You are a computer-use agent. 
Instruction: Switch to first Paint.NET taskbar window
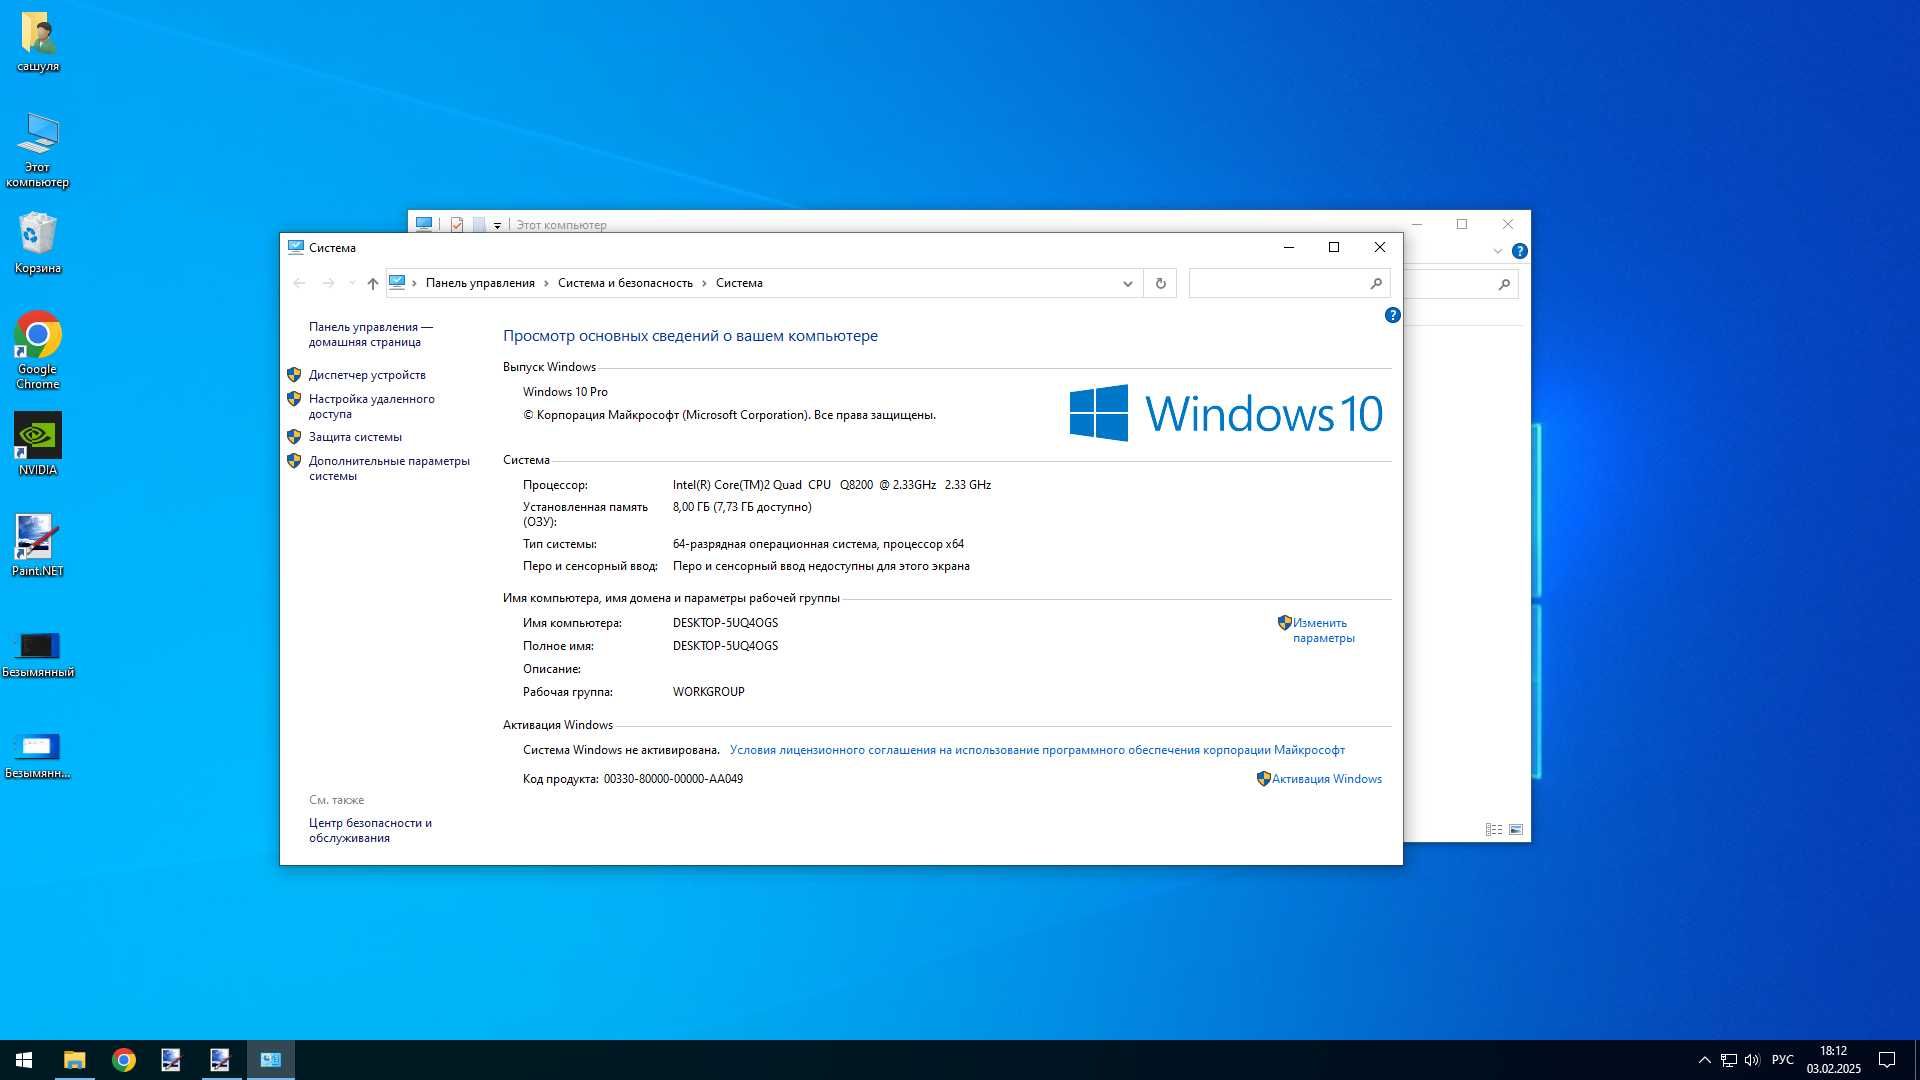[171, 1060]
